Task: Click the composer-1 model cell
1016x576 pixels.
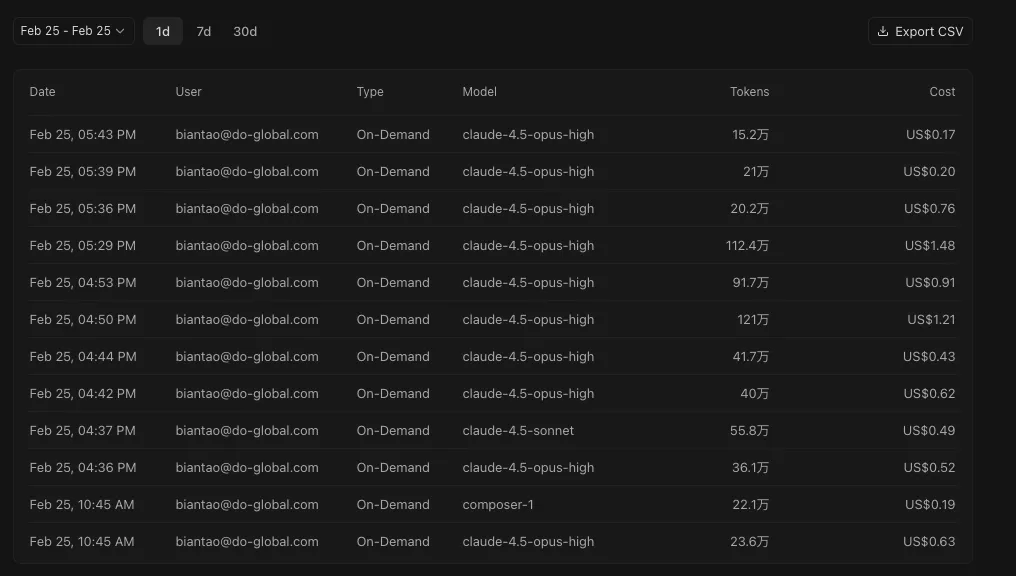Action: pos(498,504)
